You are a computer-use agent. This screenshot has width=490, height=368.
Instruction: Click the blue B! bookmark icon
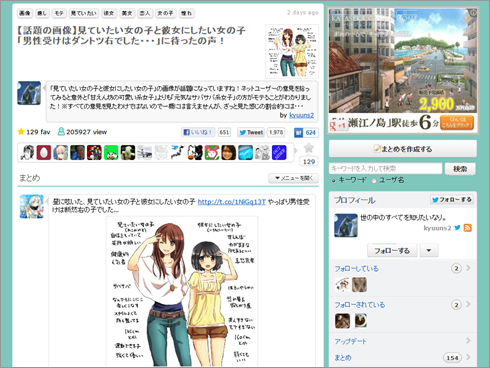[x=298, y=133]
